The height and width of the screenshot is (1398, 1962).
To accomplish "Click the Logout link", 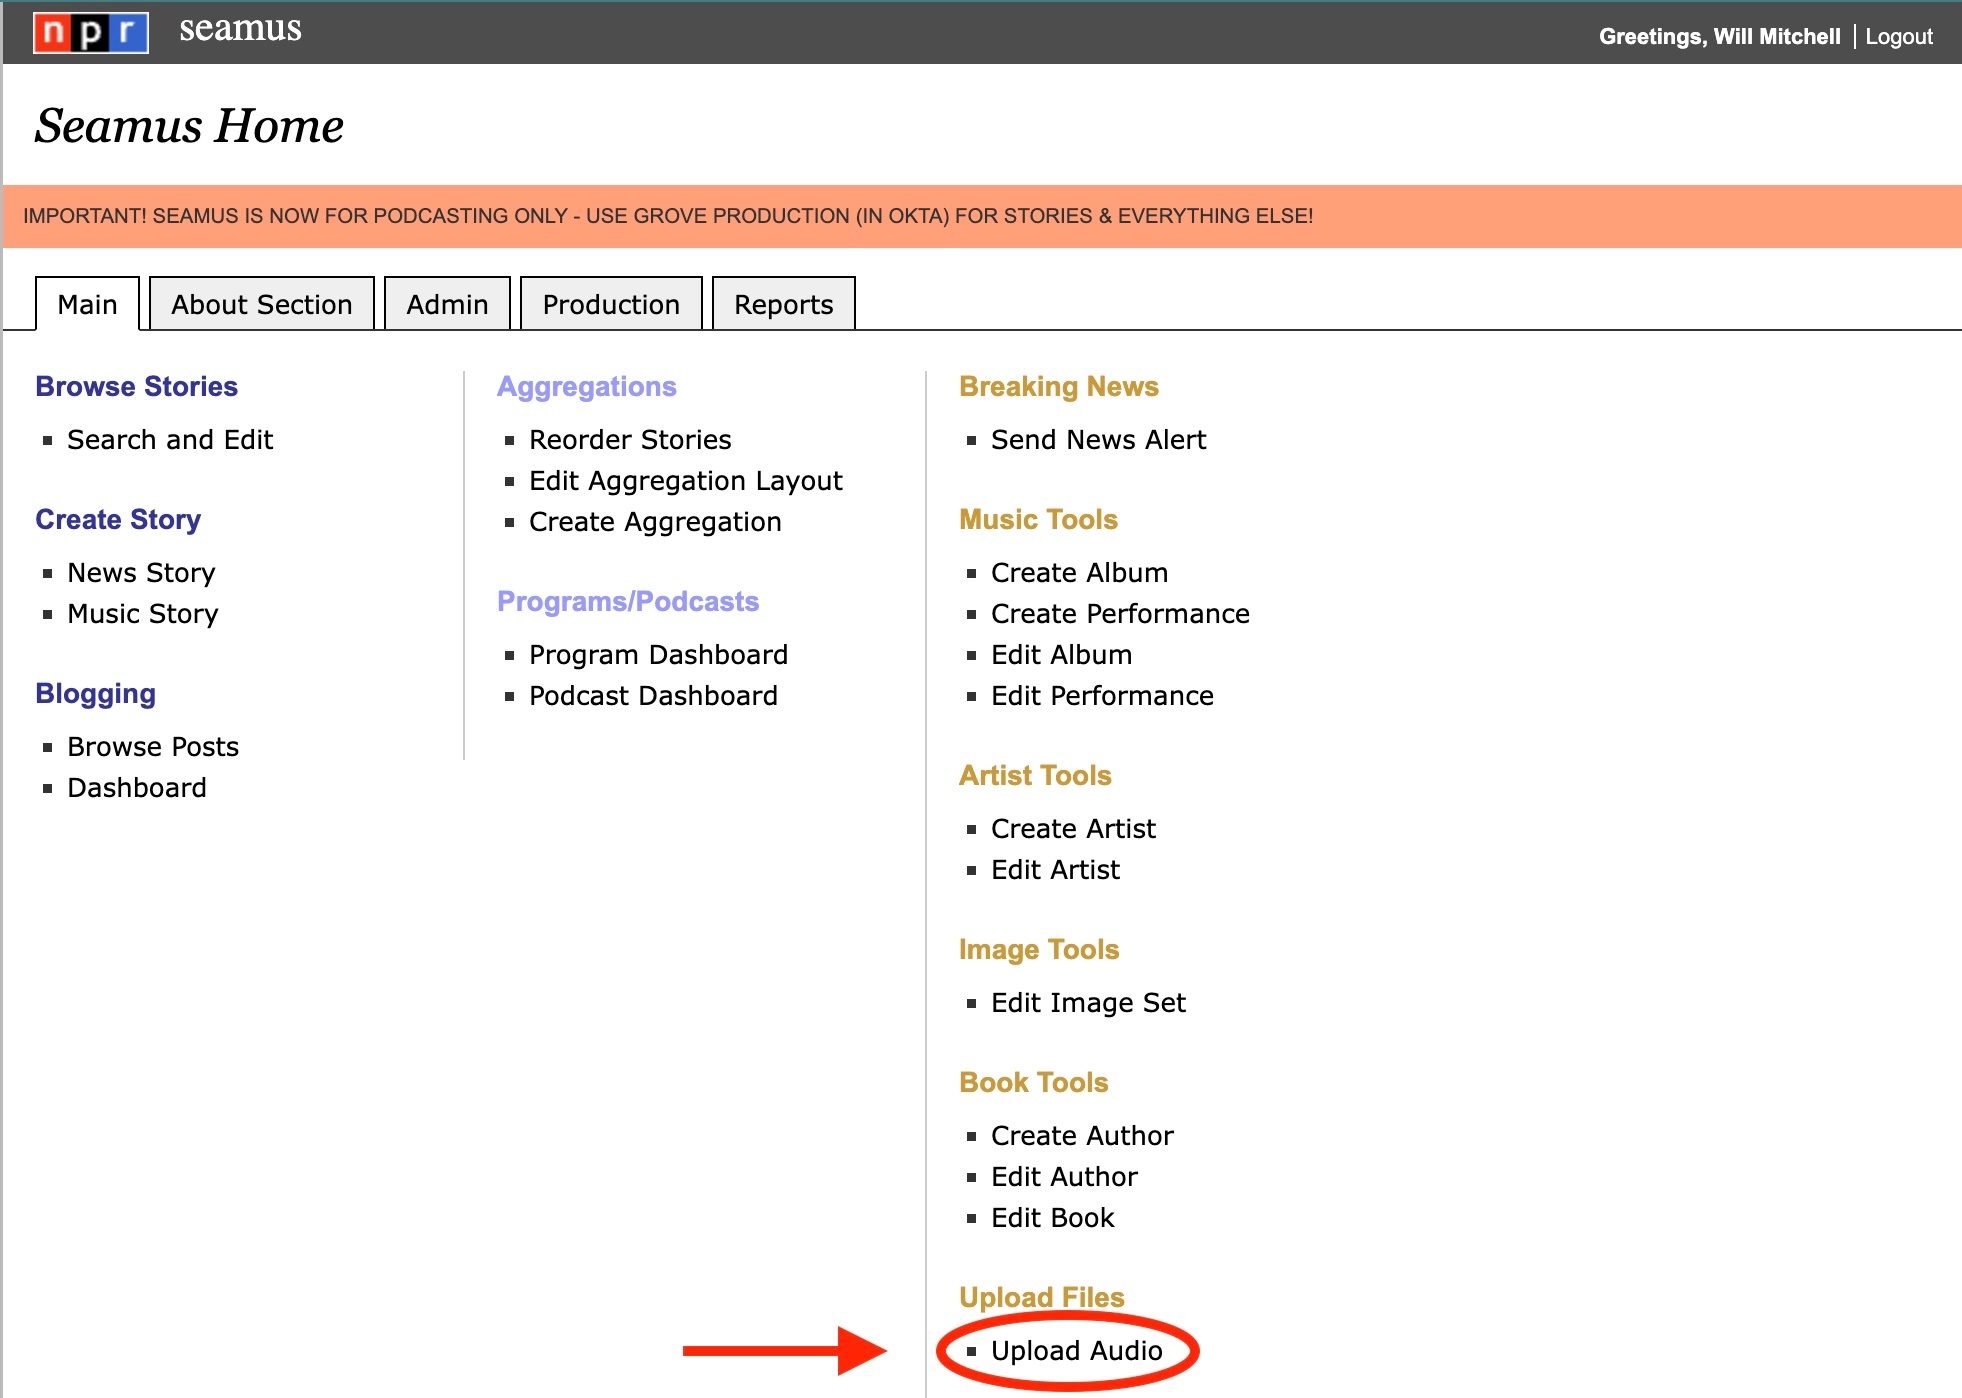I will pyautogui.click(x=1899, y=36).
